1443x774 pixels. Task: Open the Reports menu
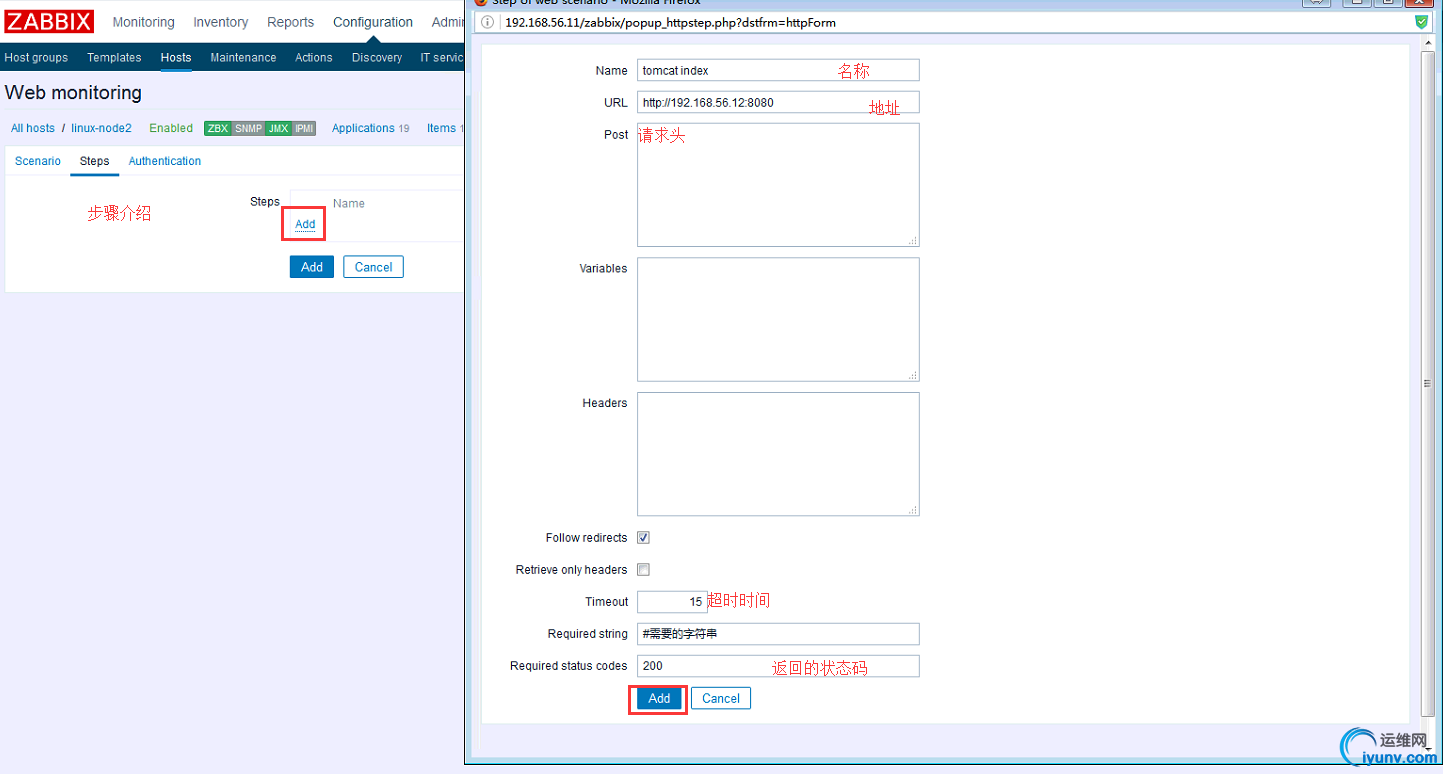(x=290, y=22)
